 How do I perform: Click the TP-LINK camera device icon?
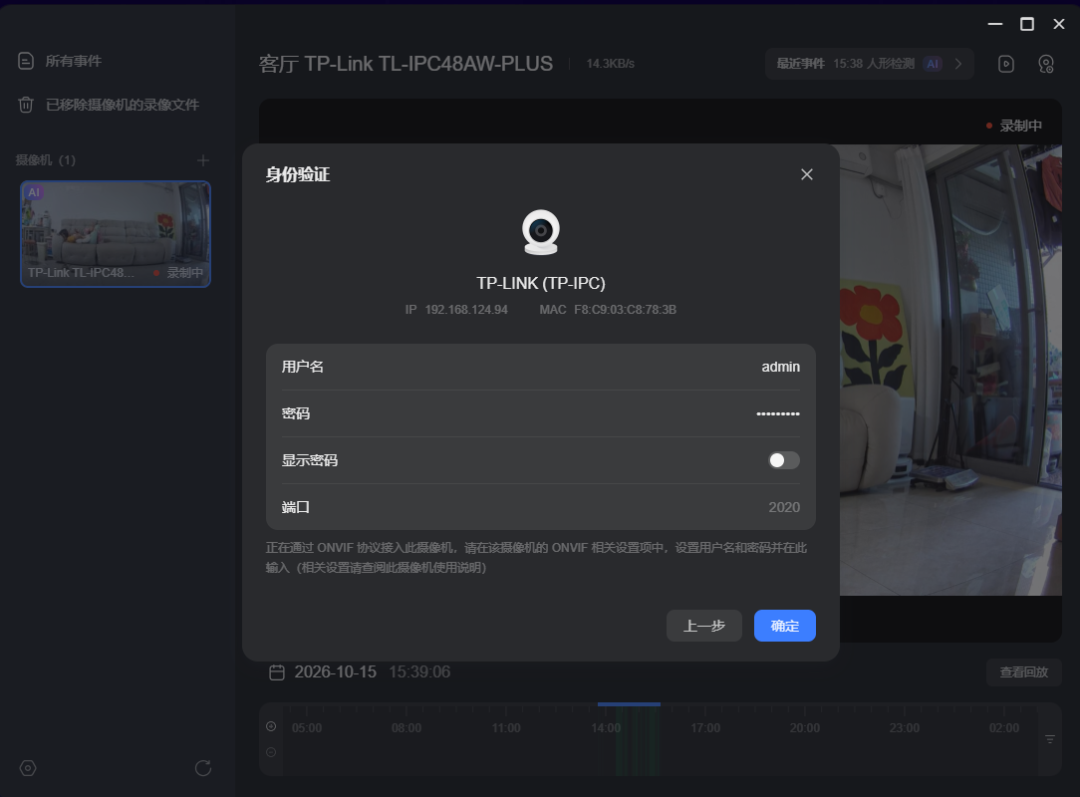point(541,232)
